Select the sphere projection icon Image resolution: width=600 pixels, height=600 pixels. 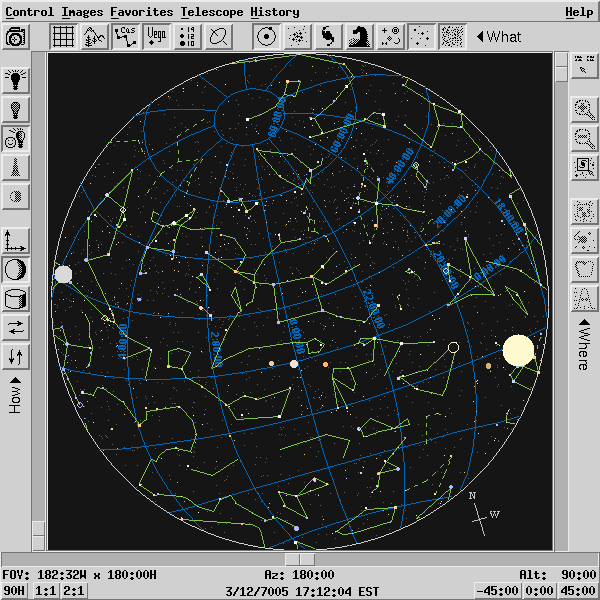tap(17, 269)
